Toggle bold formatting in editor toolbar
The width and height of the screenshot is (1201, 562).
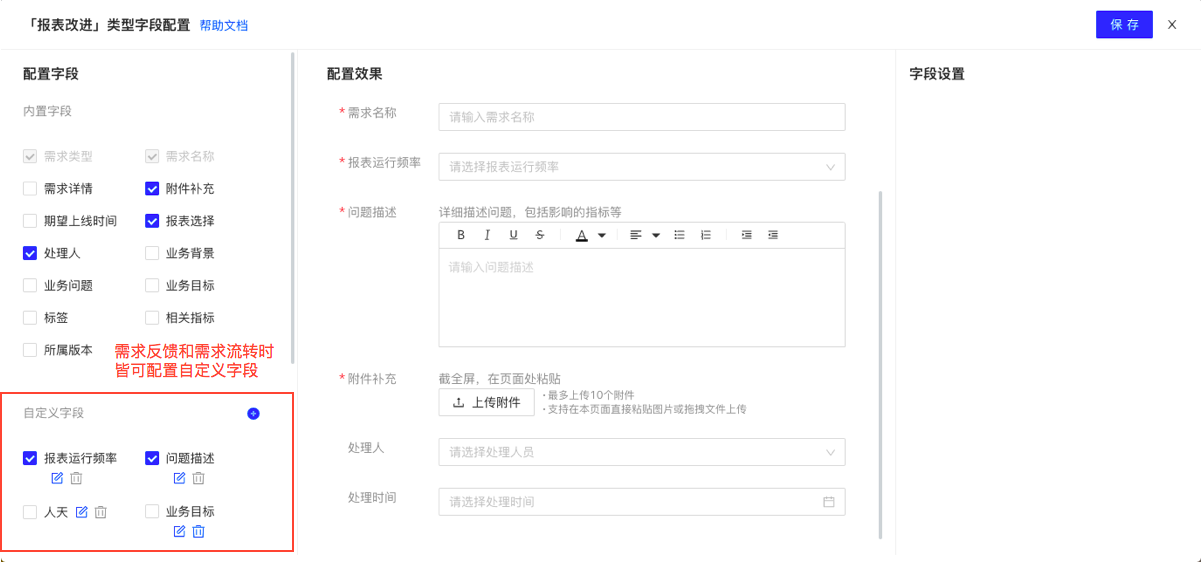(461, 235)
